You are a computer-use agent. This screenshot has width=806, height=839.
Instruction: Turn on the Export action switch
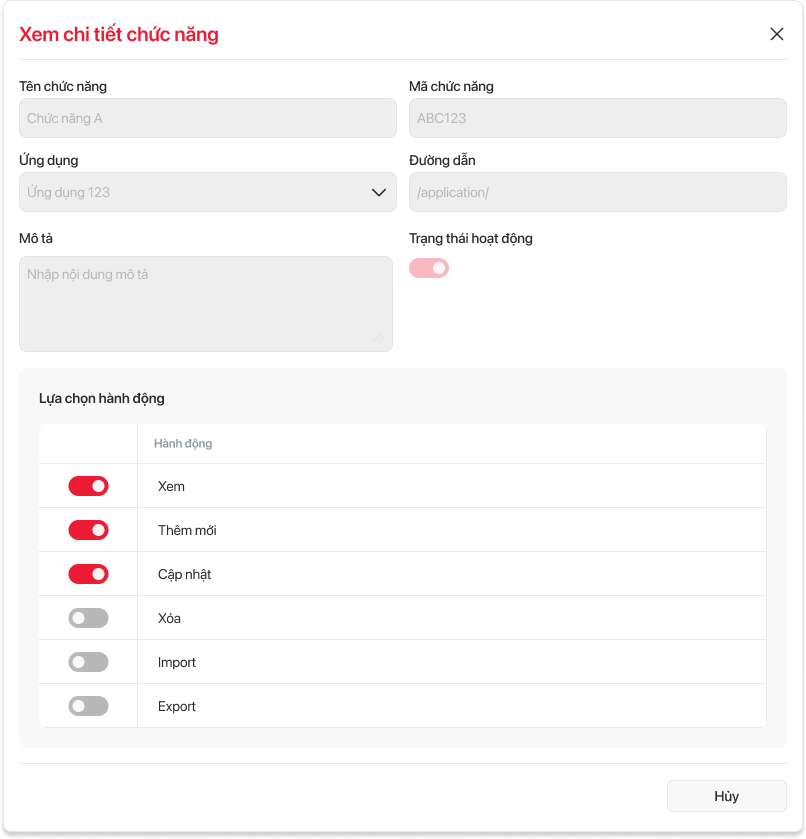tap(88, 706)
